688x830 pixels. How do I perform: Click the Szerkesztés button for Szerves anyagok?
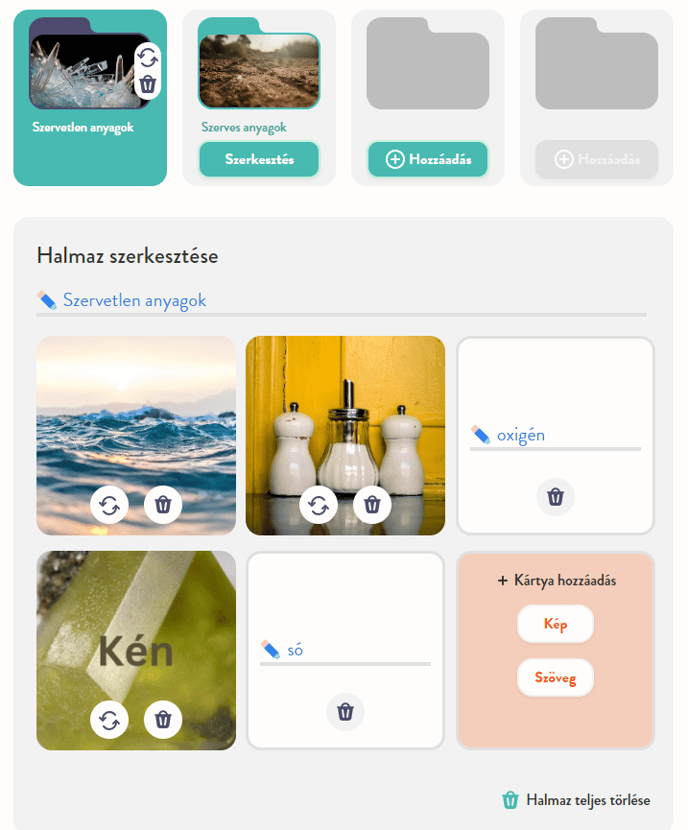(x=259, y=159)
